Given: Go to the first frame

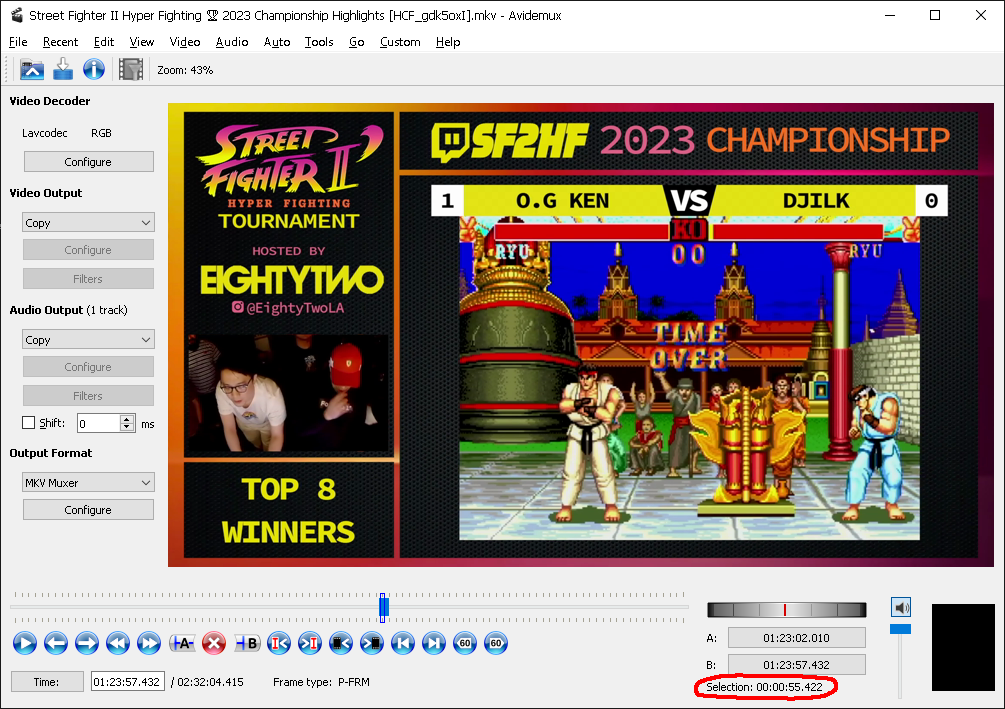Looking at the screenshot, I should pyautogui.click(x=403, y=643).
